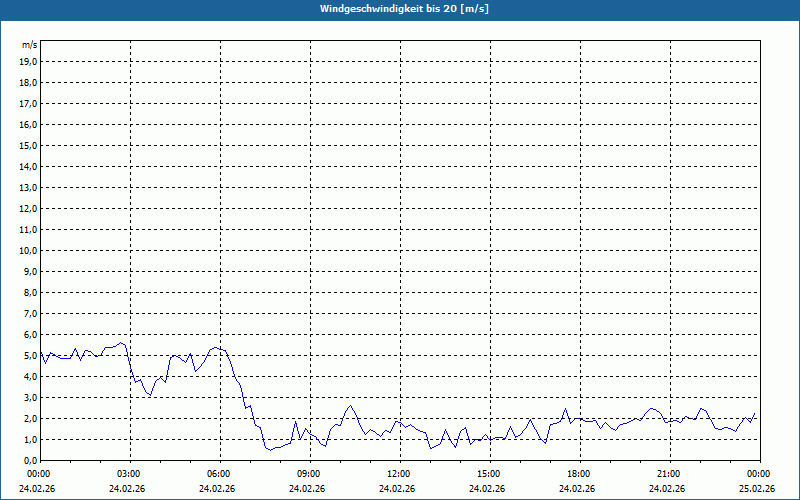The width and height of the screenshot is (800, 500).
Task: Click the "14,0" y-axis value
Action: 28,166
